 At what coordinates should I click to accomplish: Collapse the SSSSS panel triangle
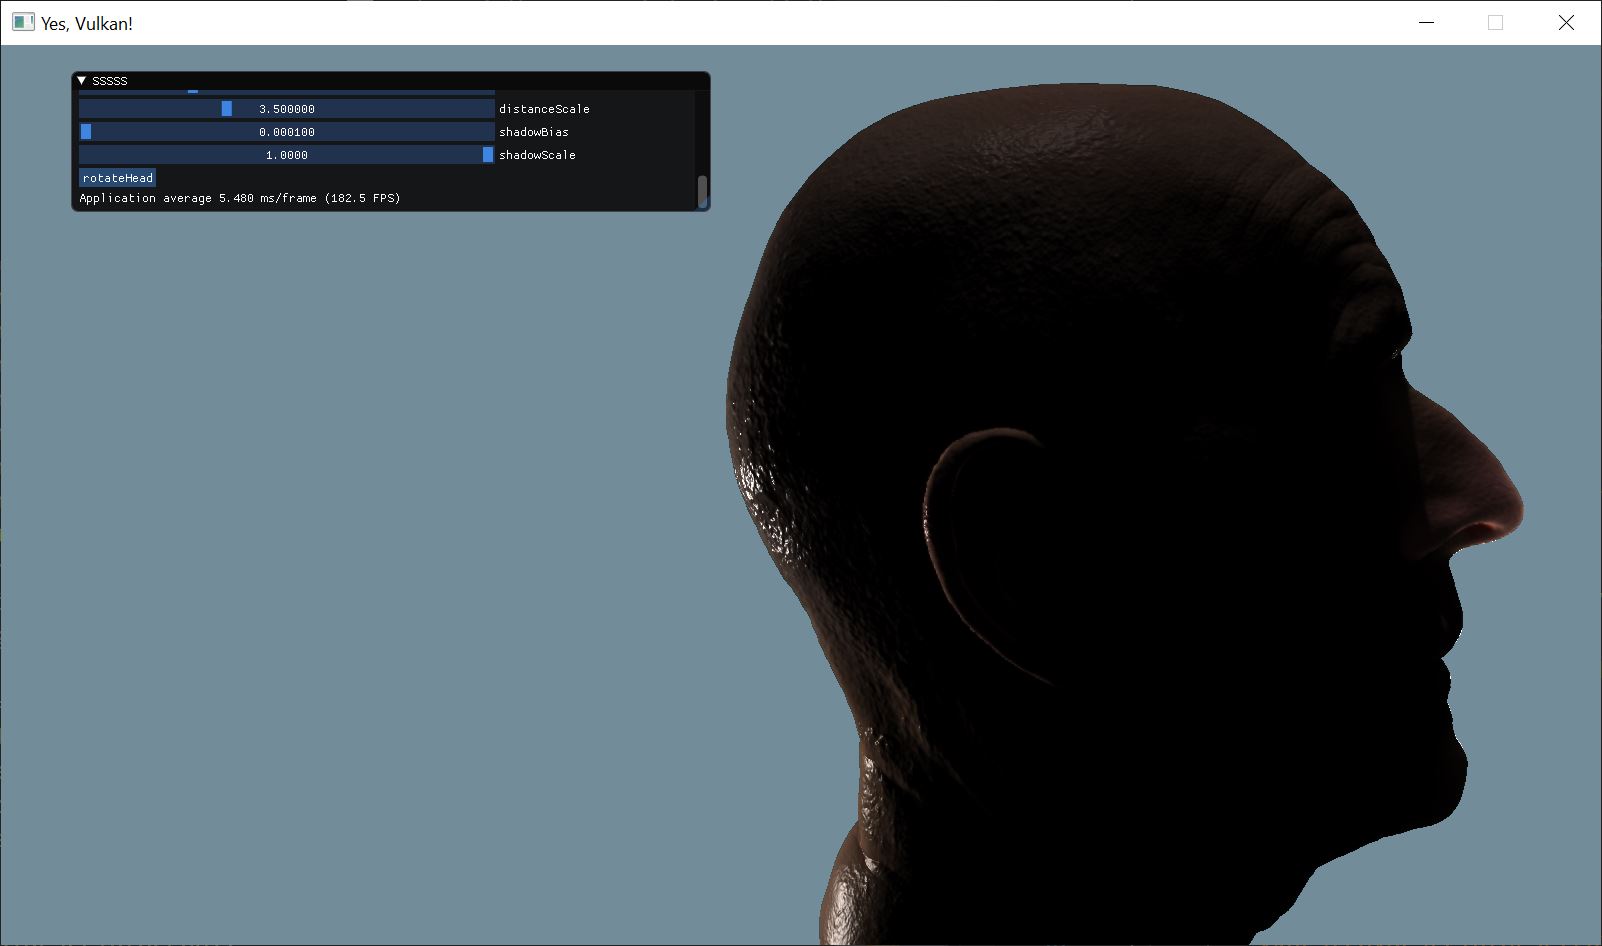(x=81, y=81)
